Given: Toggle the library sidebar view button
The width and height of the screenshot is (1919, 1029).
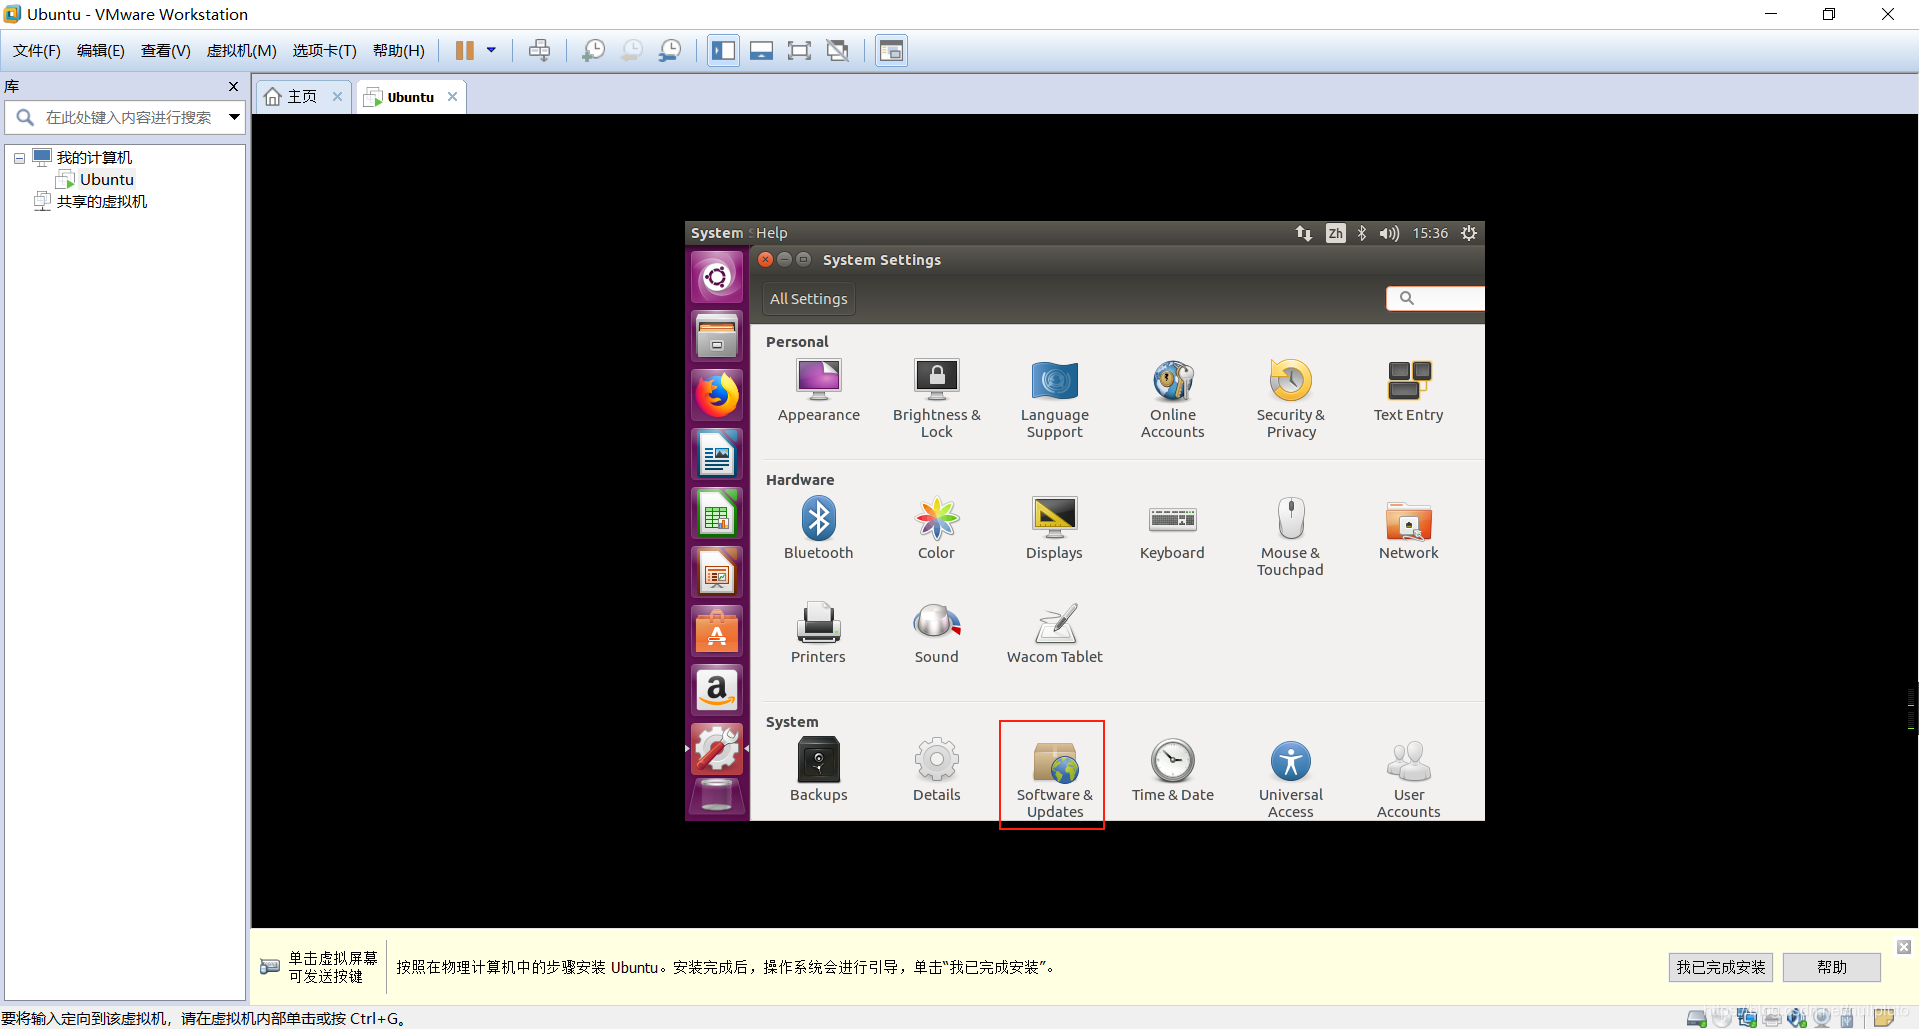Looking at the screenshot, I should coord(723,50).
